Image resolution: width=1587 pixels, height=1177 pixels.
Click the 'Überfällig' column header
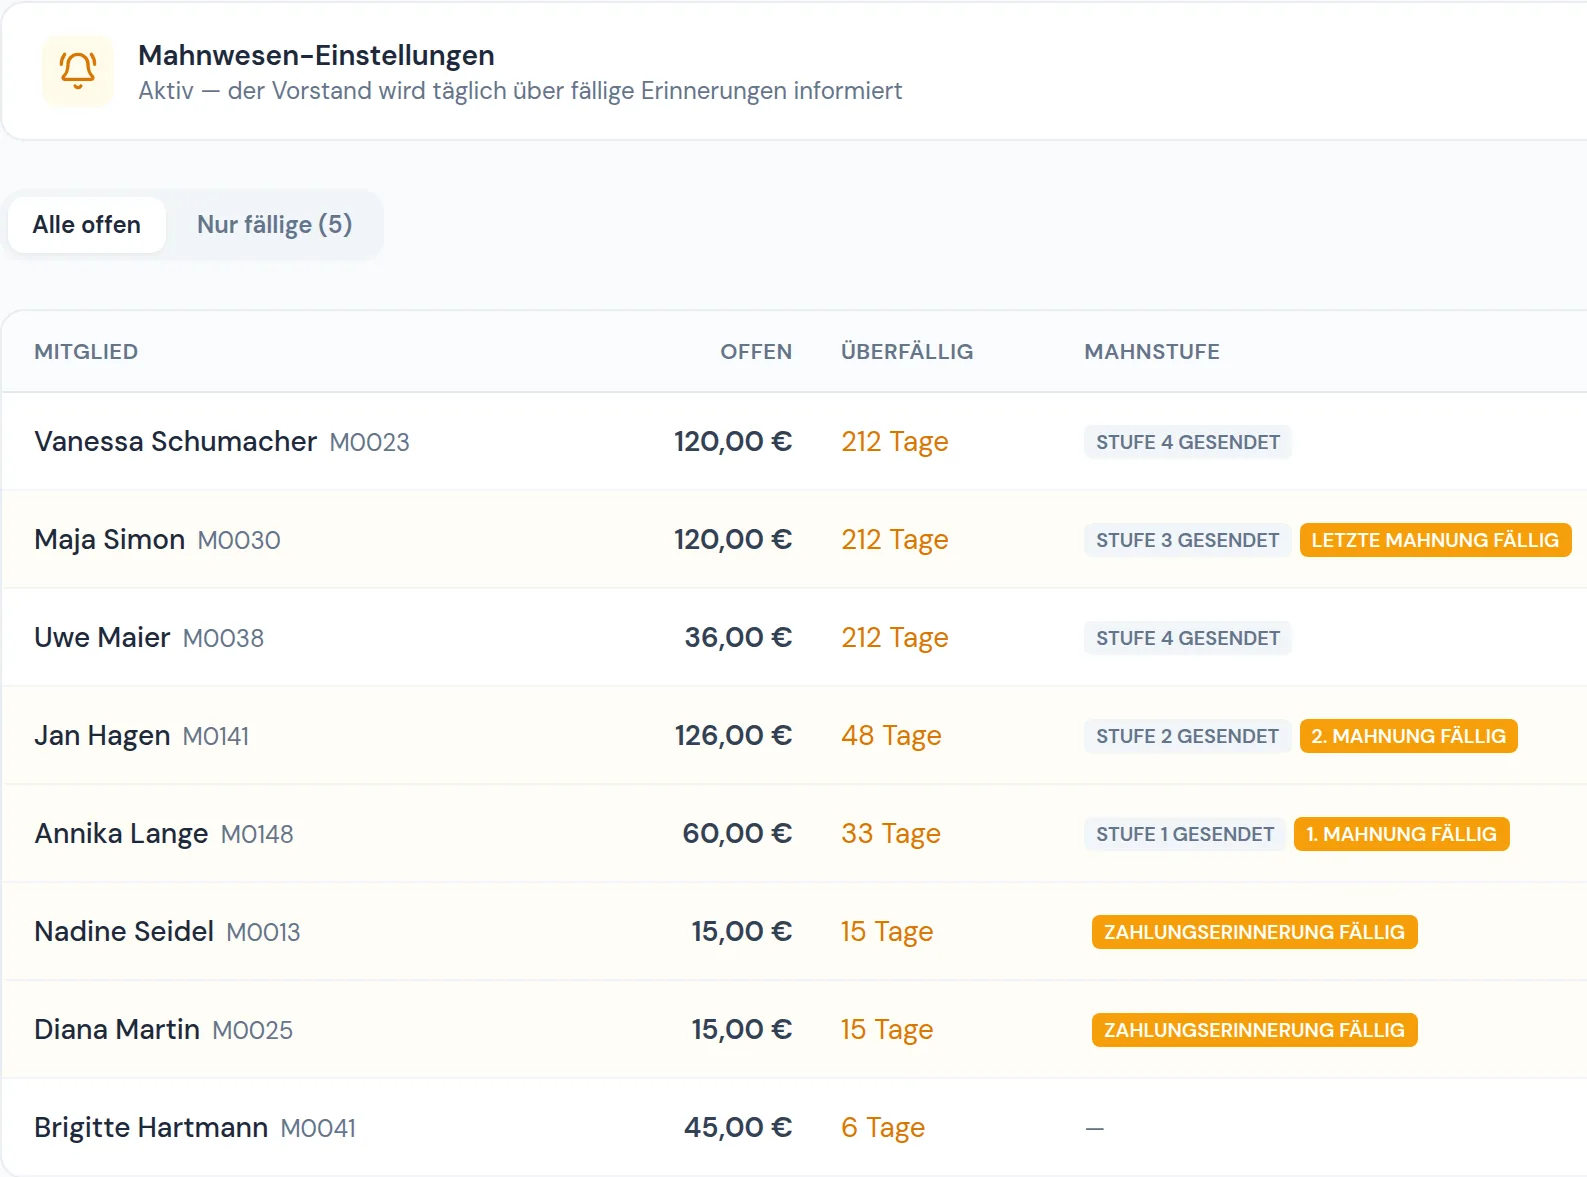(x=907, y=352)
